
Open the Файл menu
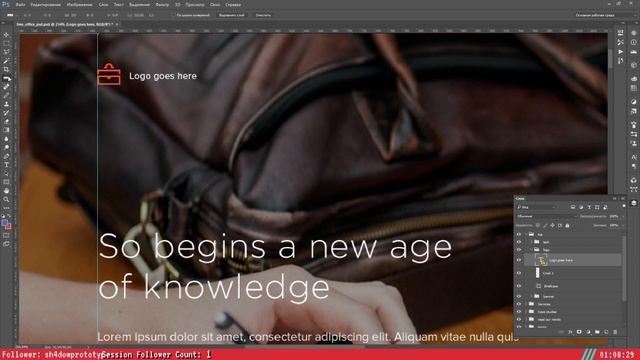[20, 5]
